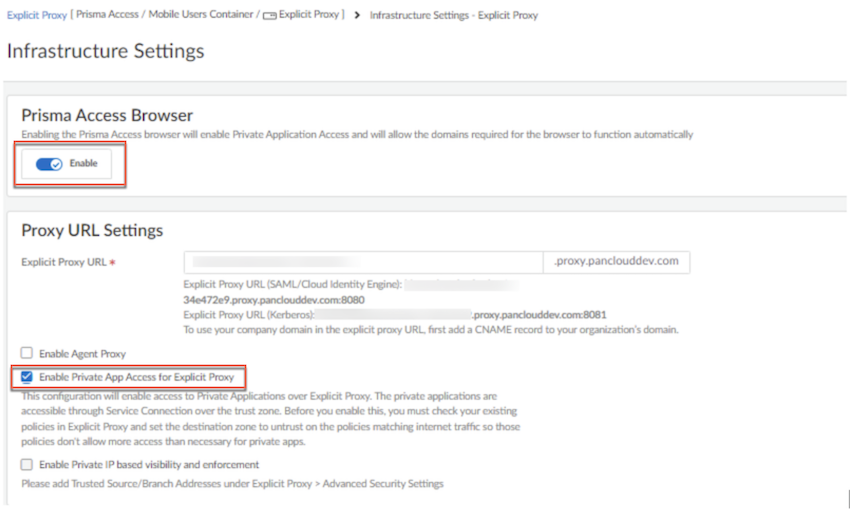Click the Infrastructure Settings page heading

tap(106, 51)
